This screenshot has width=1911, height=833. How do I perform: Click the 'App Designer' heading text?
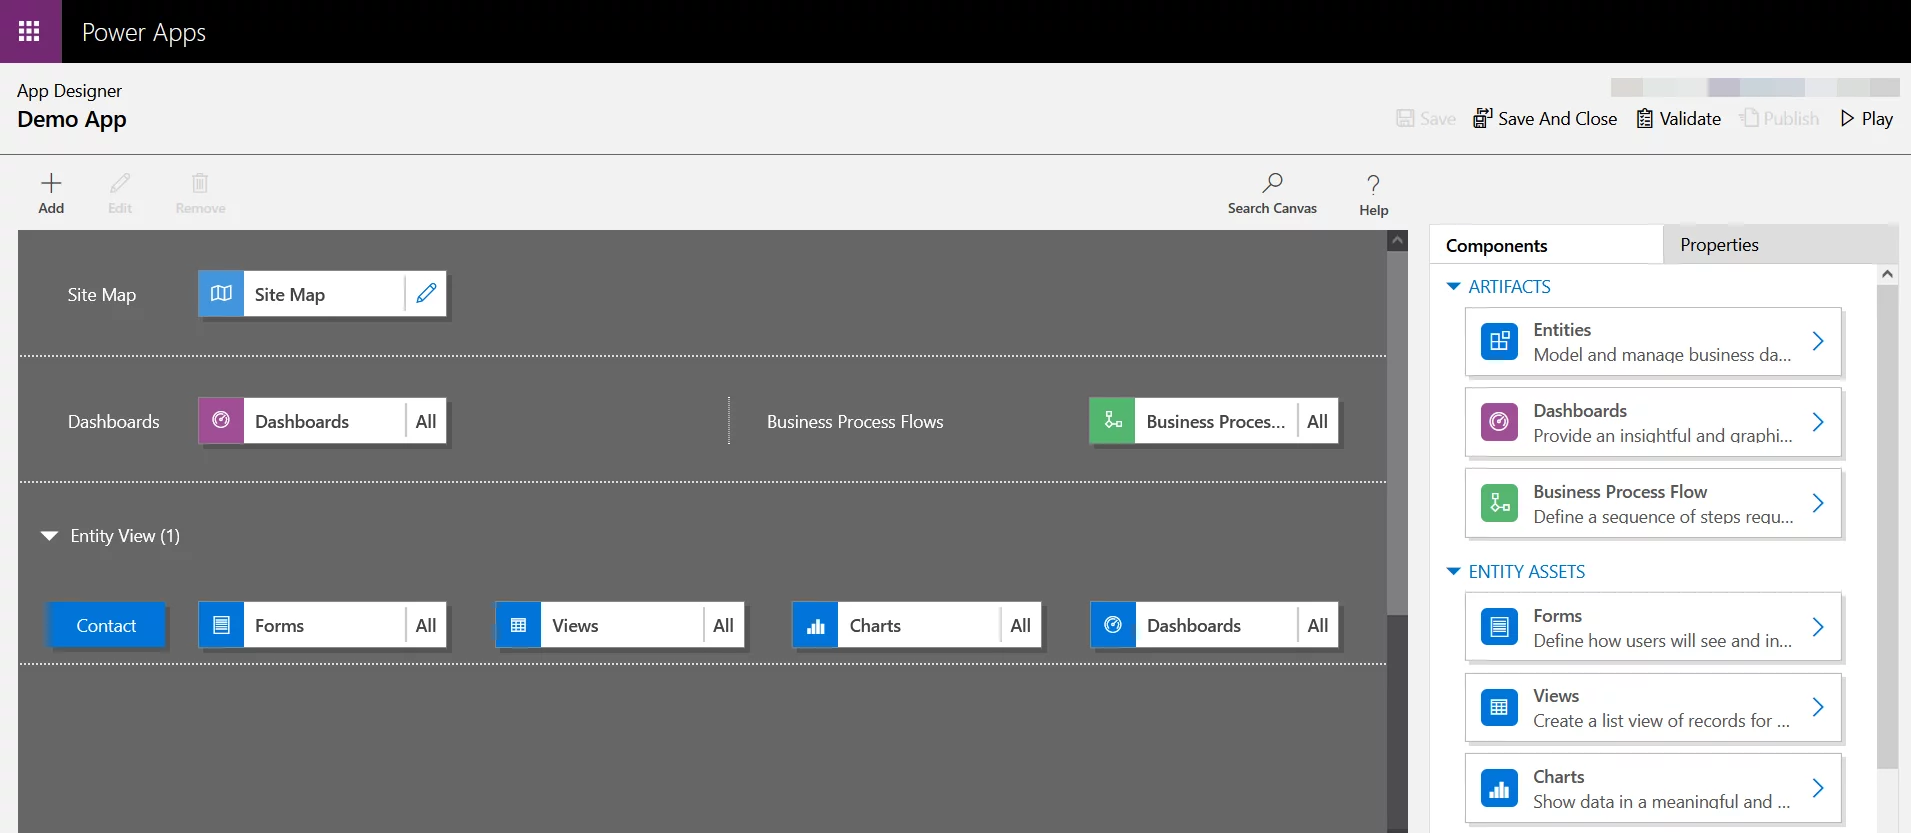pos(69,90)
